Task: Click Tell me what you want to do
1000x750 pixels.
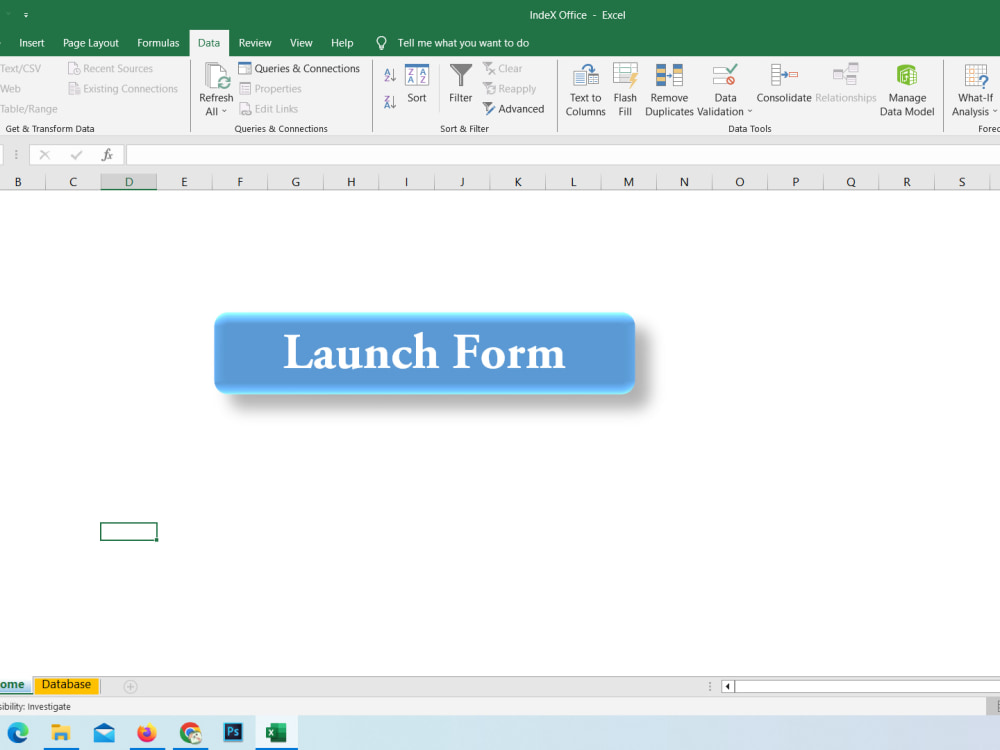Action: pos(463,43)
